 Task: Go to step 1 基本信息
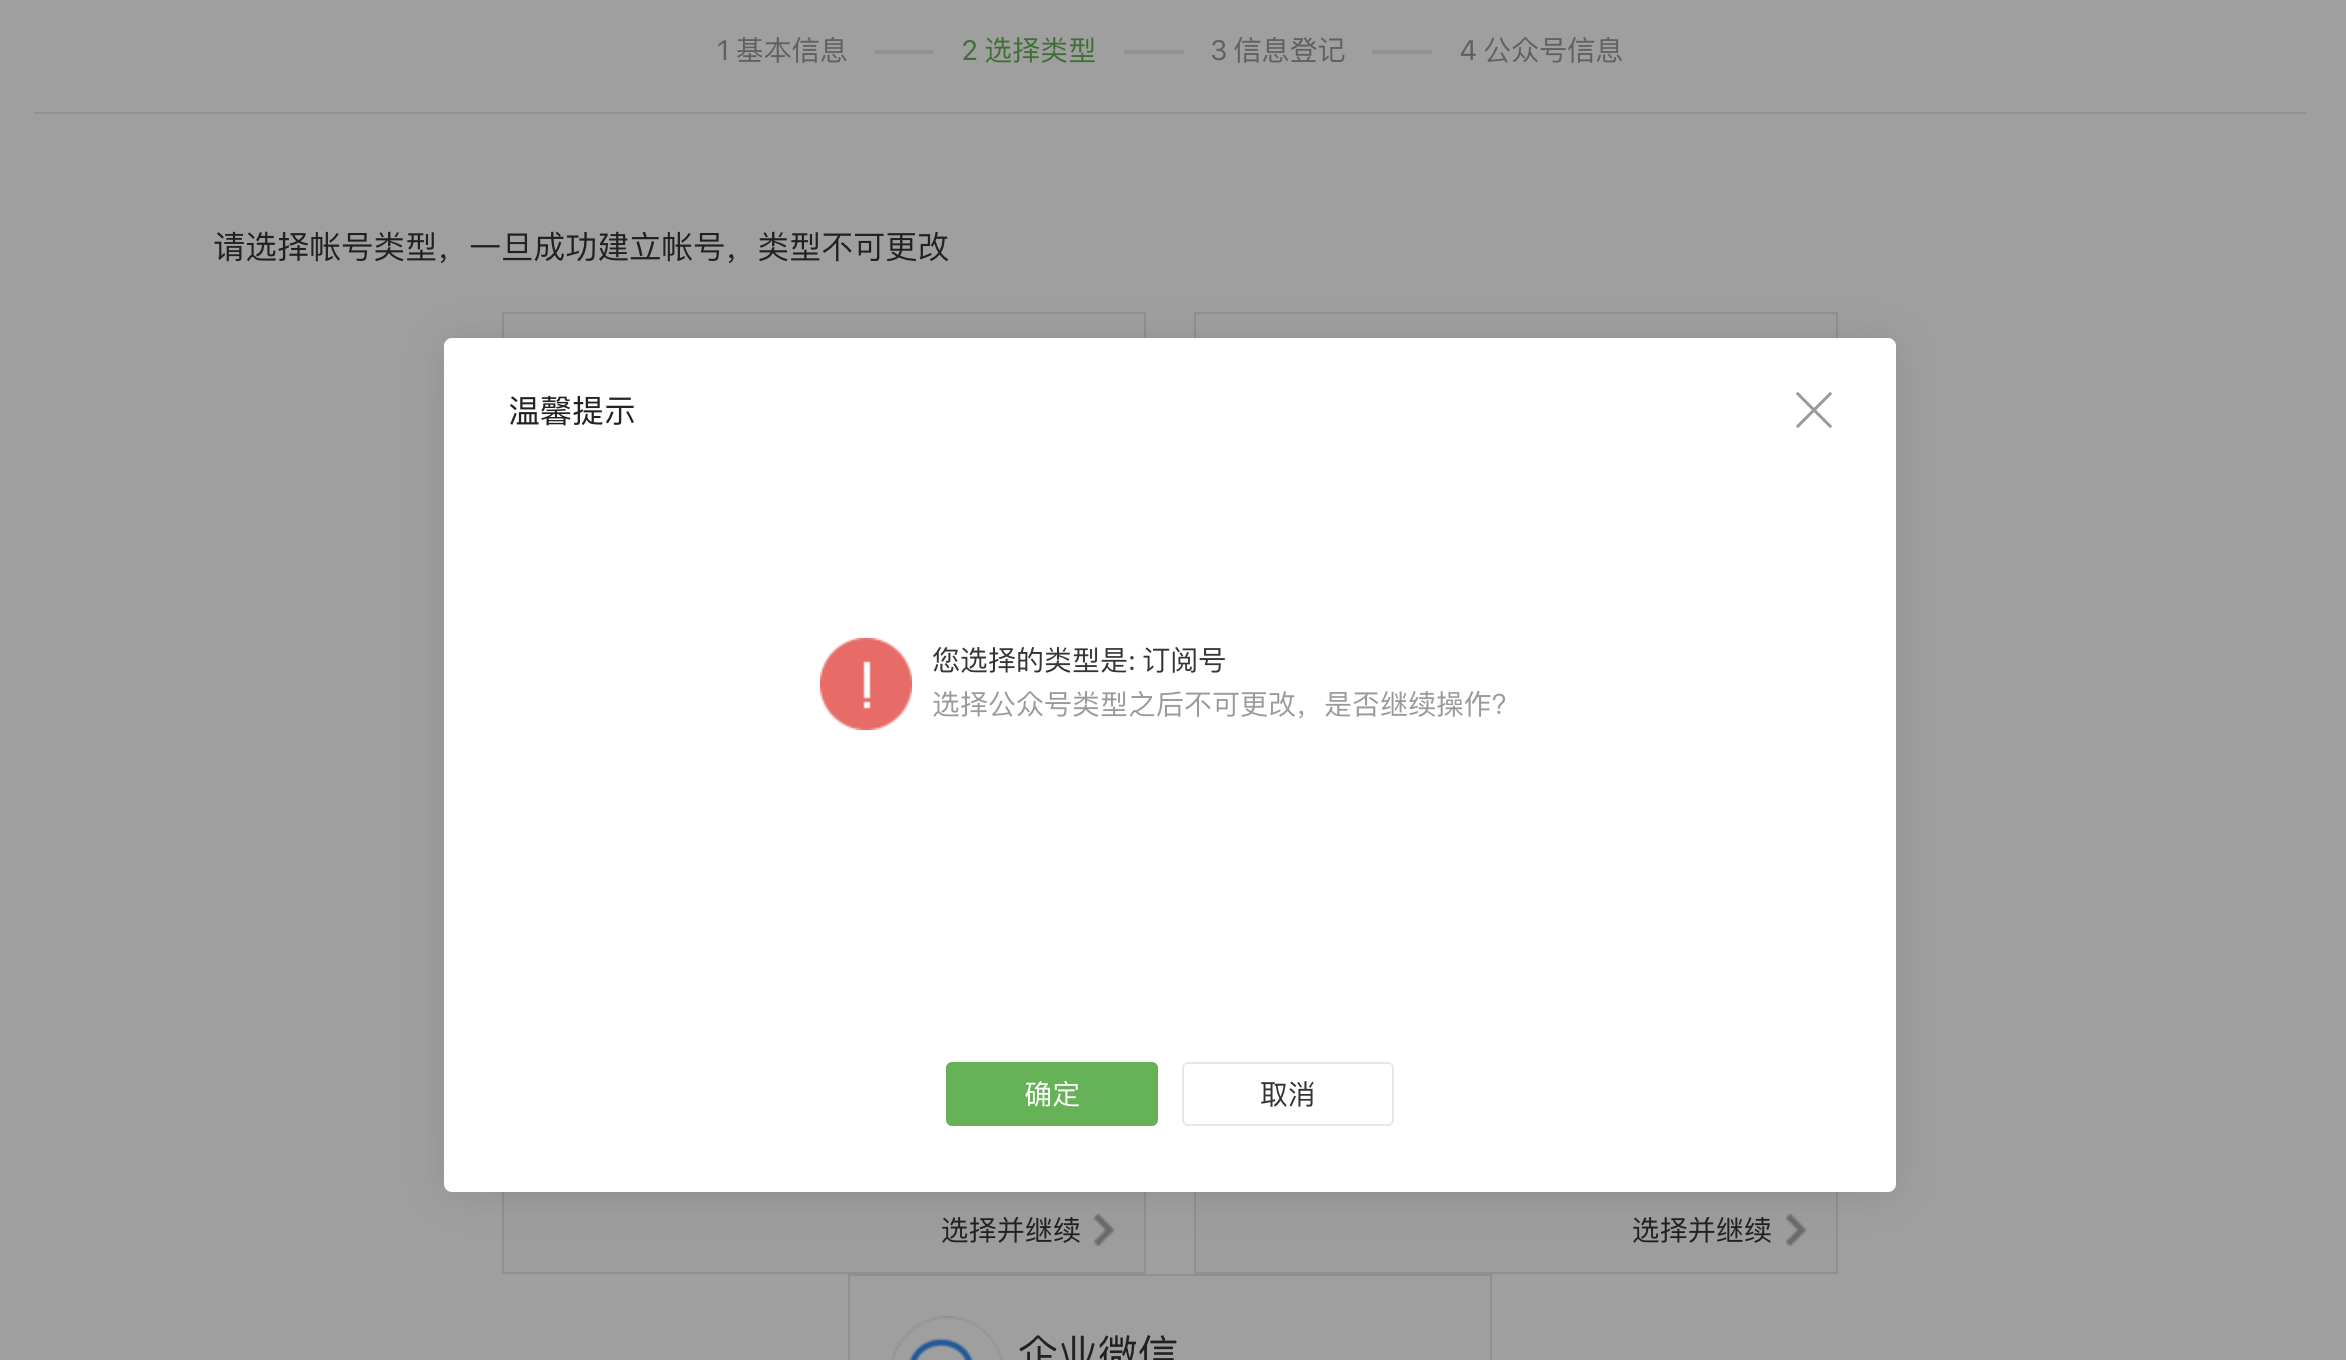click(781, 50)
